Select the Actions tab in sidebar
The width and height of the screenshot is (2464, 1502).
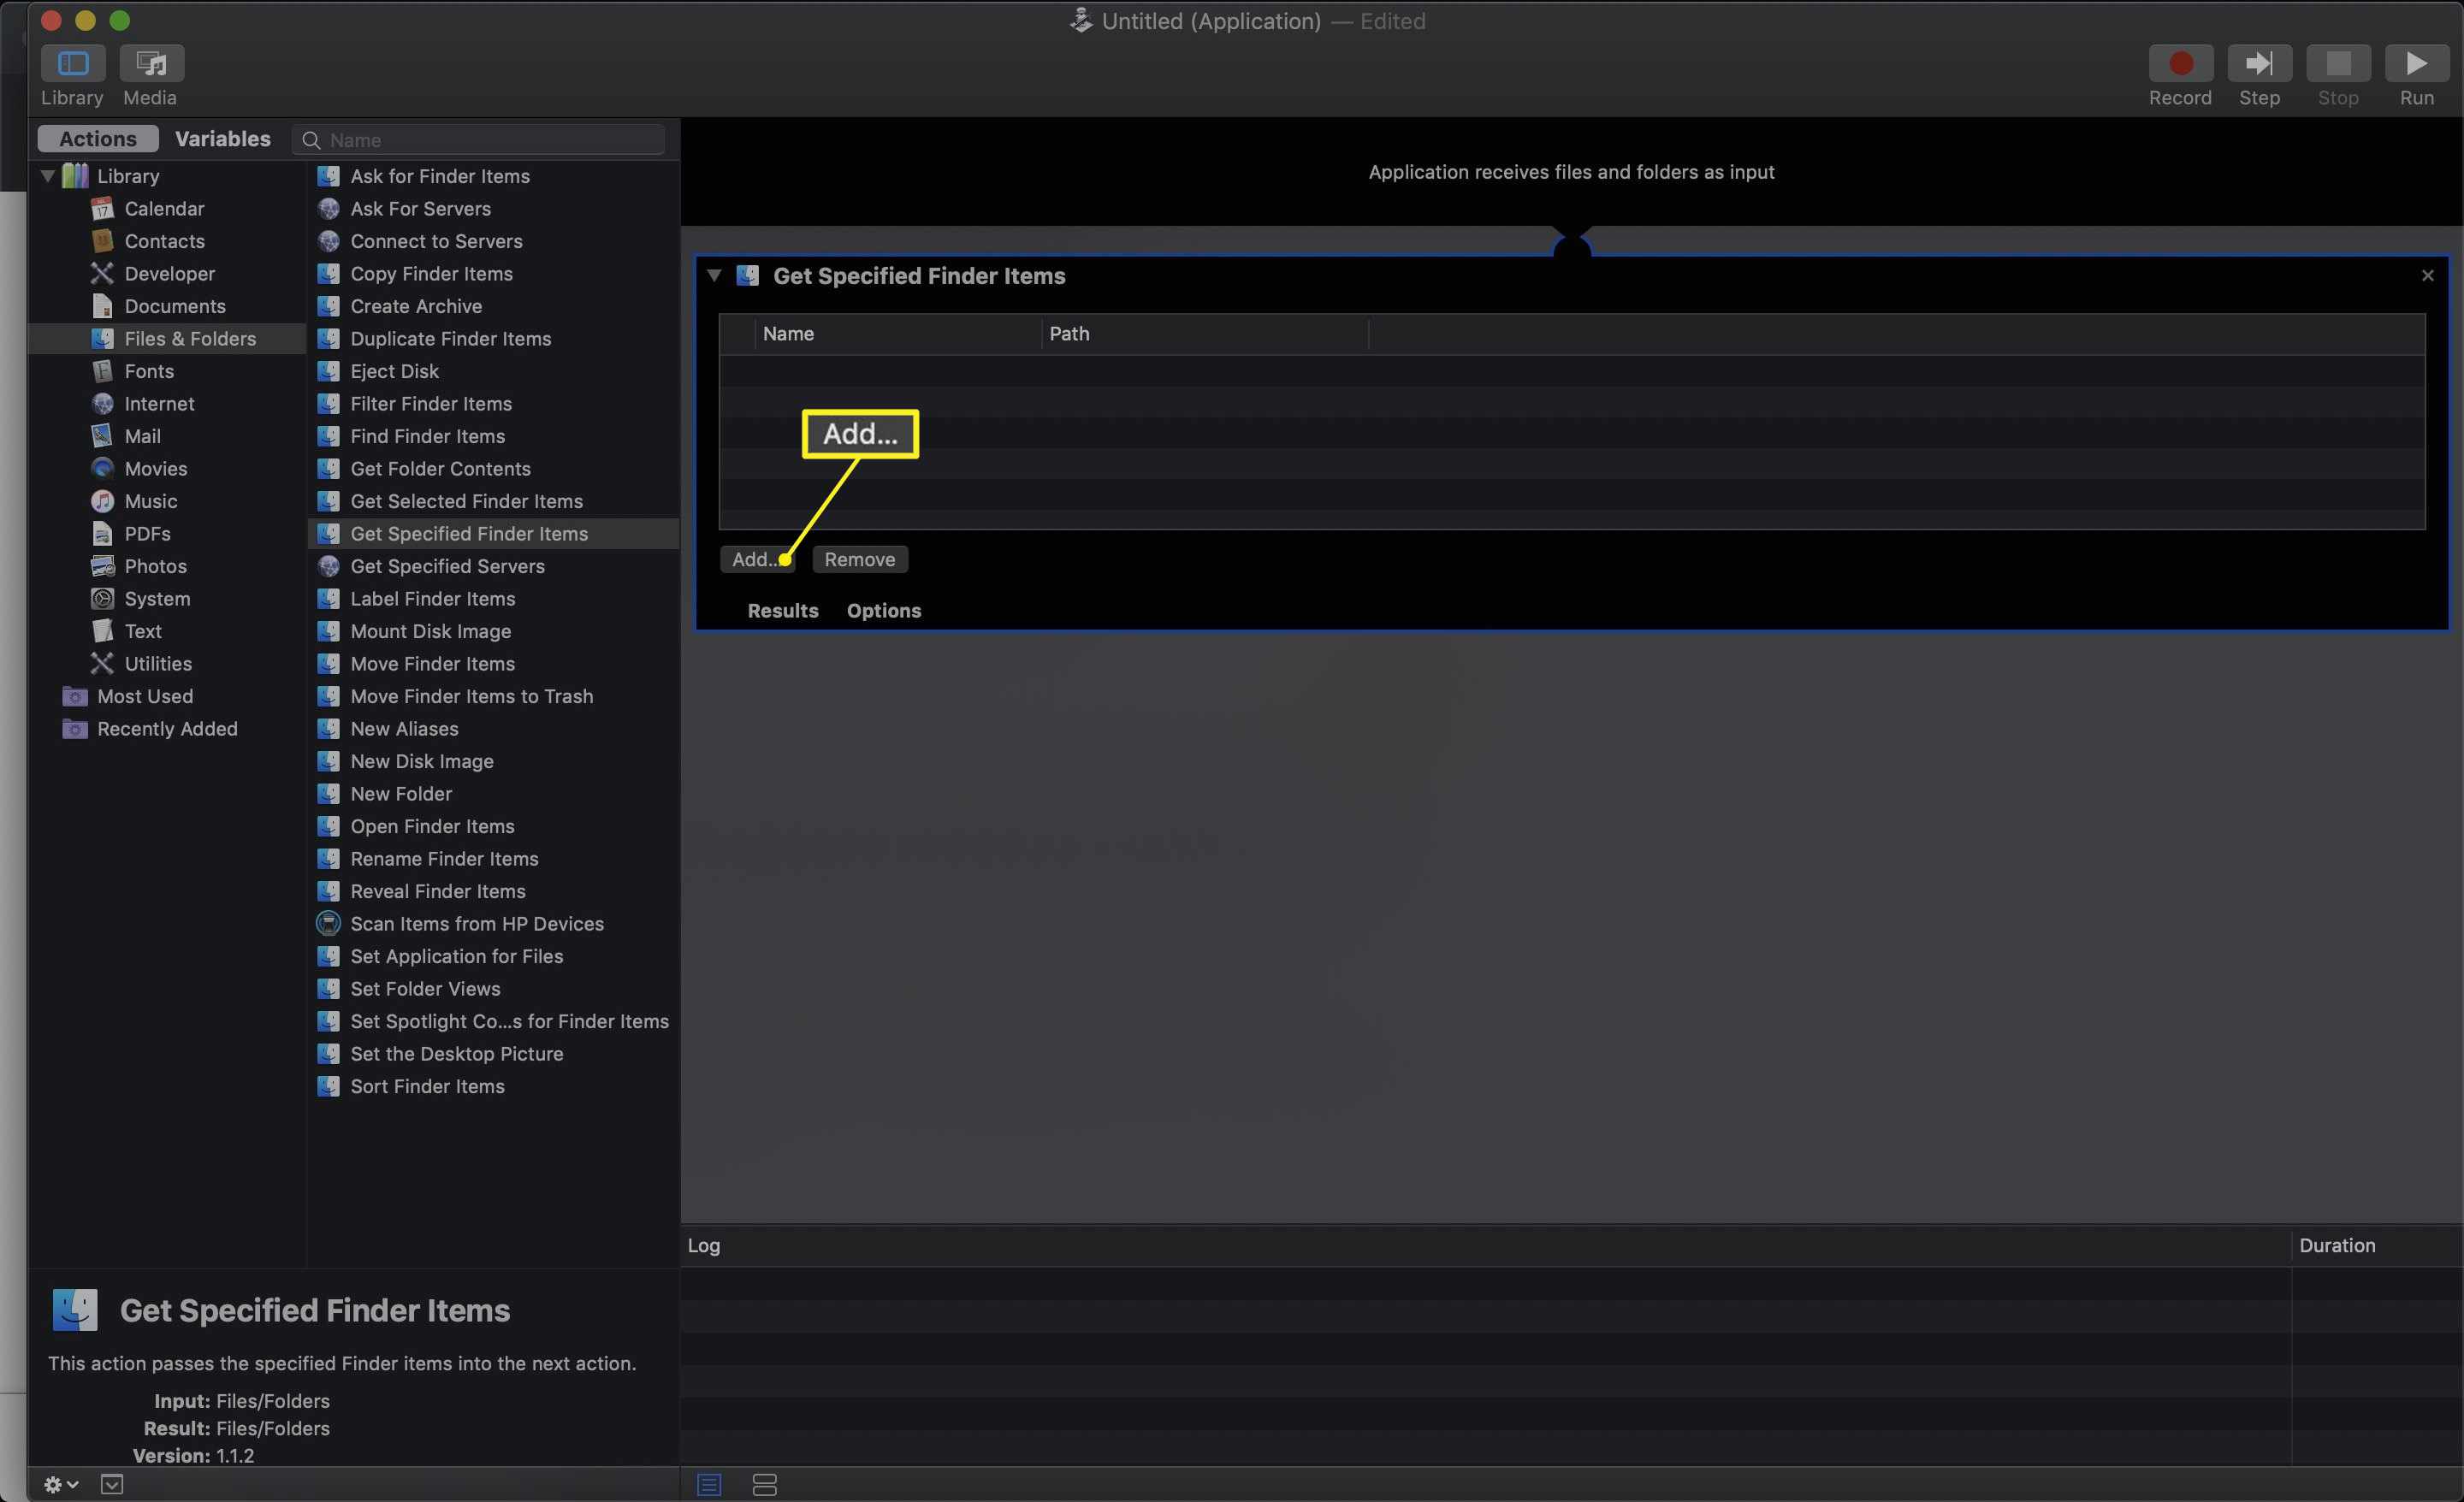pos(97,137)
